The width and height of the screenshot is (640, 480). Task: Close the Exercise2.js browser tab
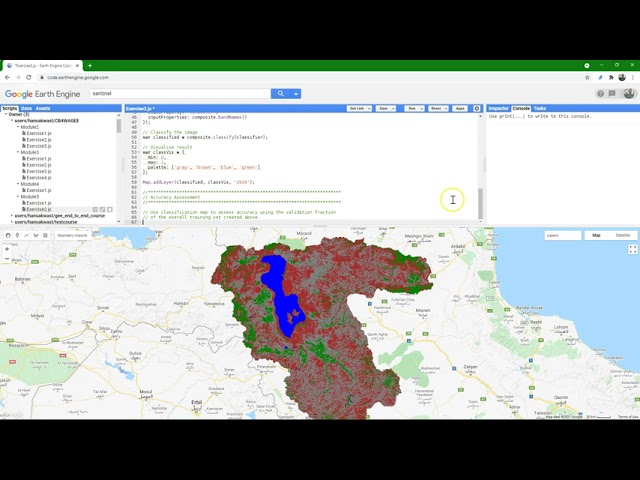point(78,65)
